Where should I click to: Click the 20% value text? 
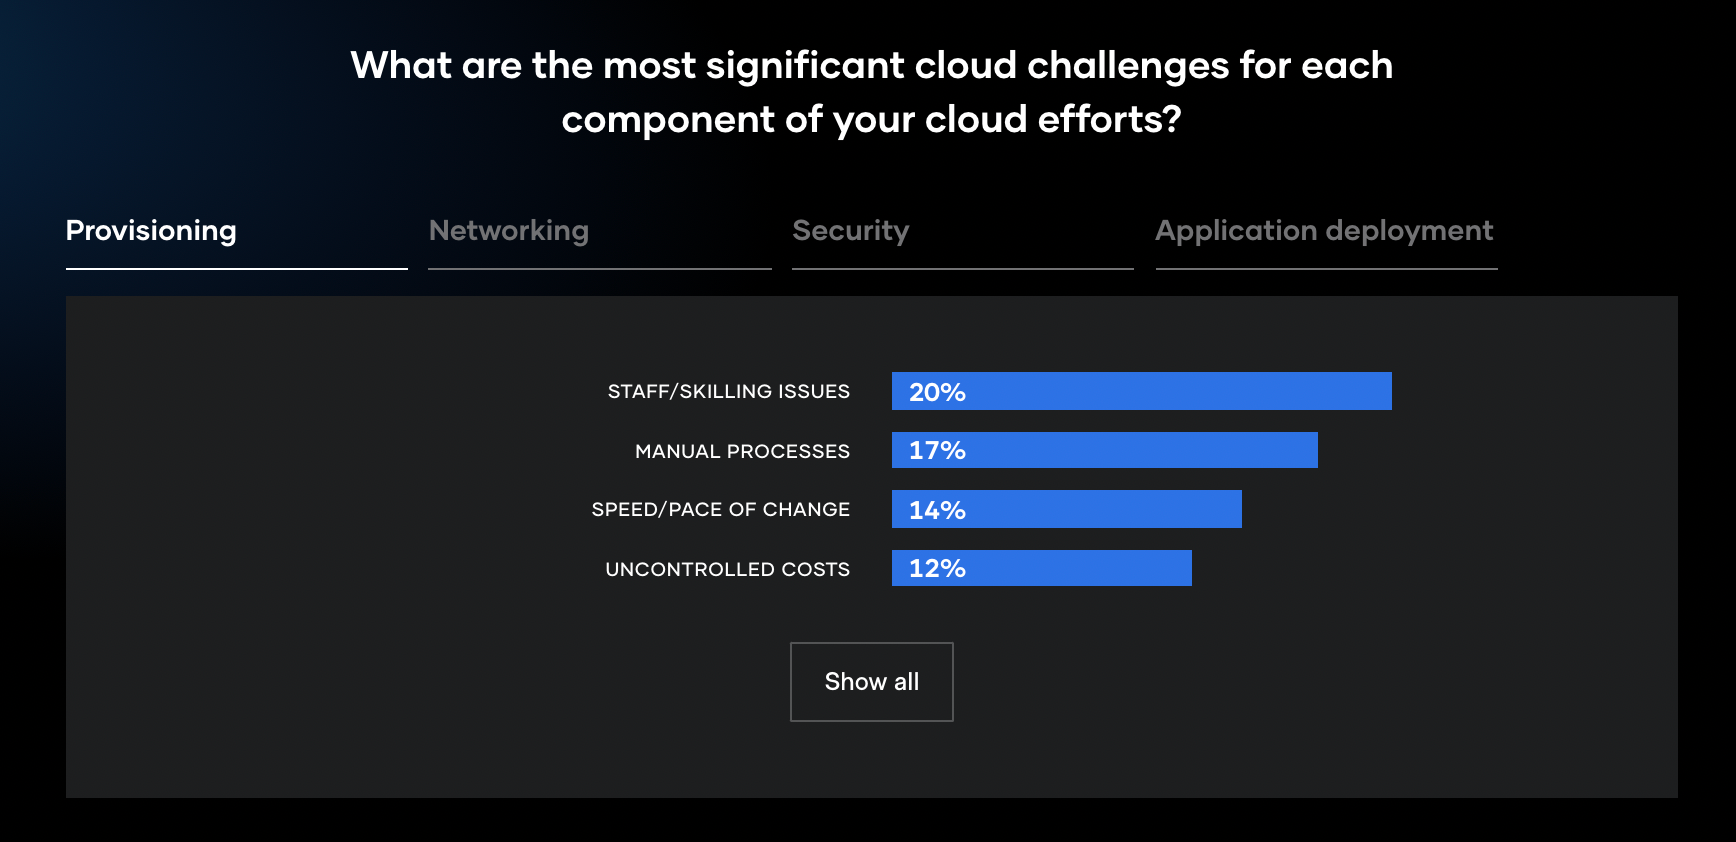pyautogui.click(x=937, y=392)
